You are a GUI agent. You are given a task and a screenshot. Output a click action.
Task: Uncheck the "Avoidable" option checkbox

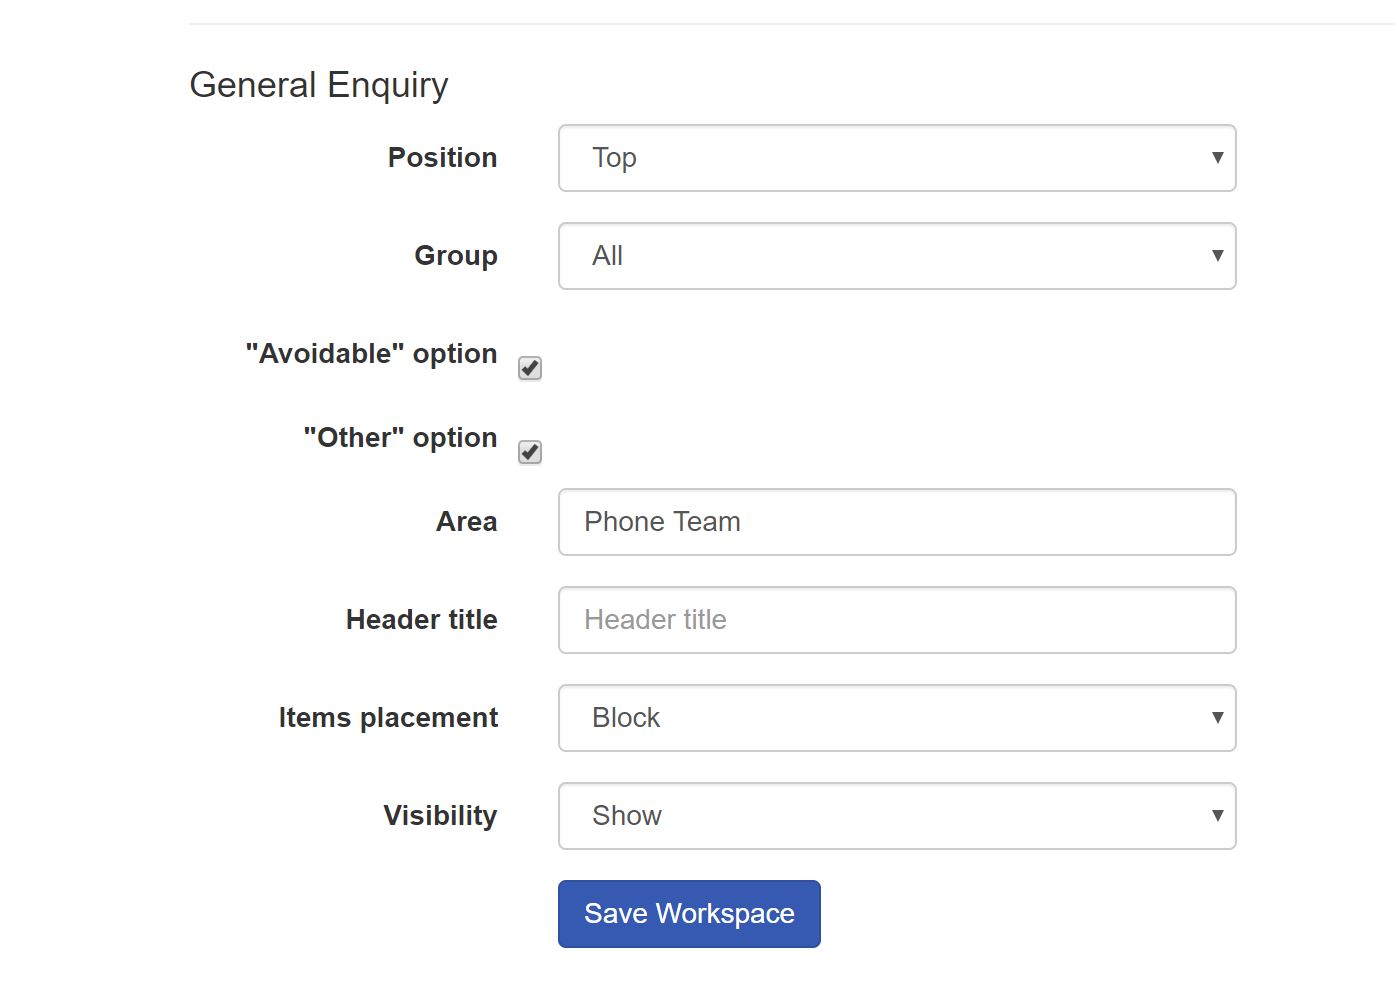pyautogui.click(x=530, y=368)
